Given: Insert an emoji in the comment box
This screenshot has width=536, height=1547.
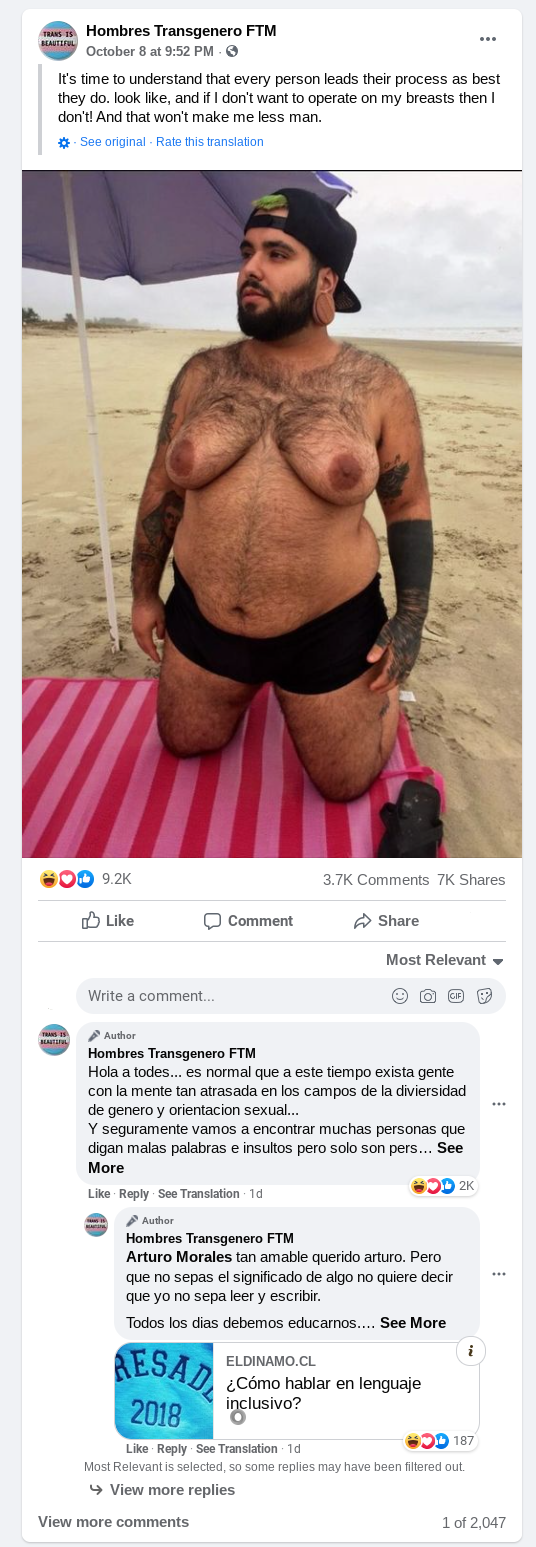Looking at the screenshot, I should coord(400,996).
